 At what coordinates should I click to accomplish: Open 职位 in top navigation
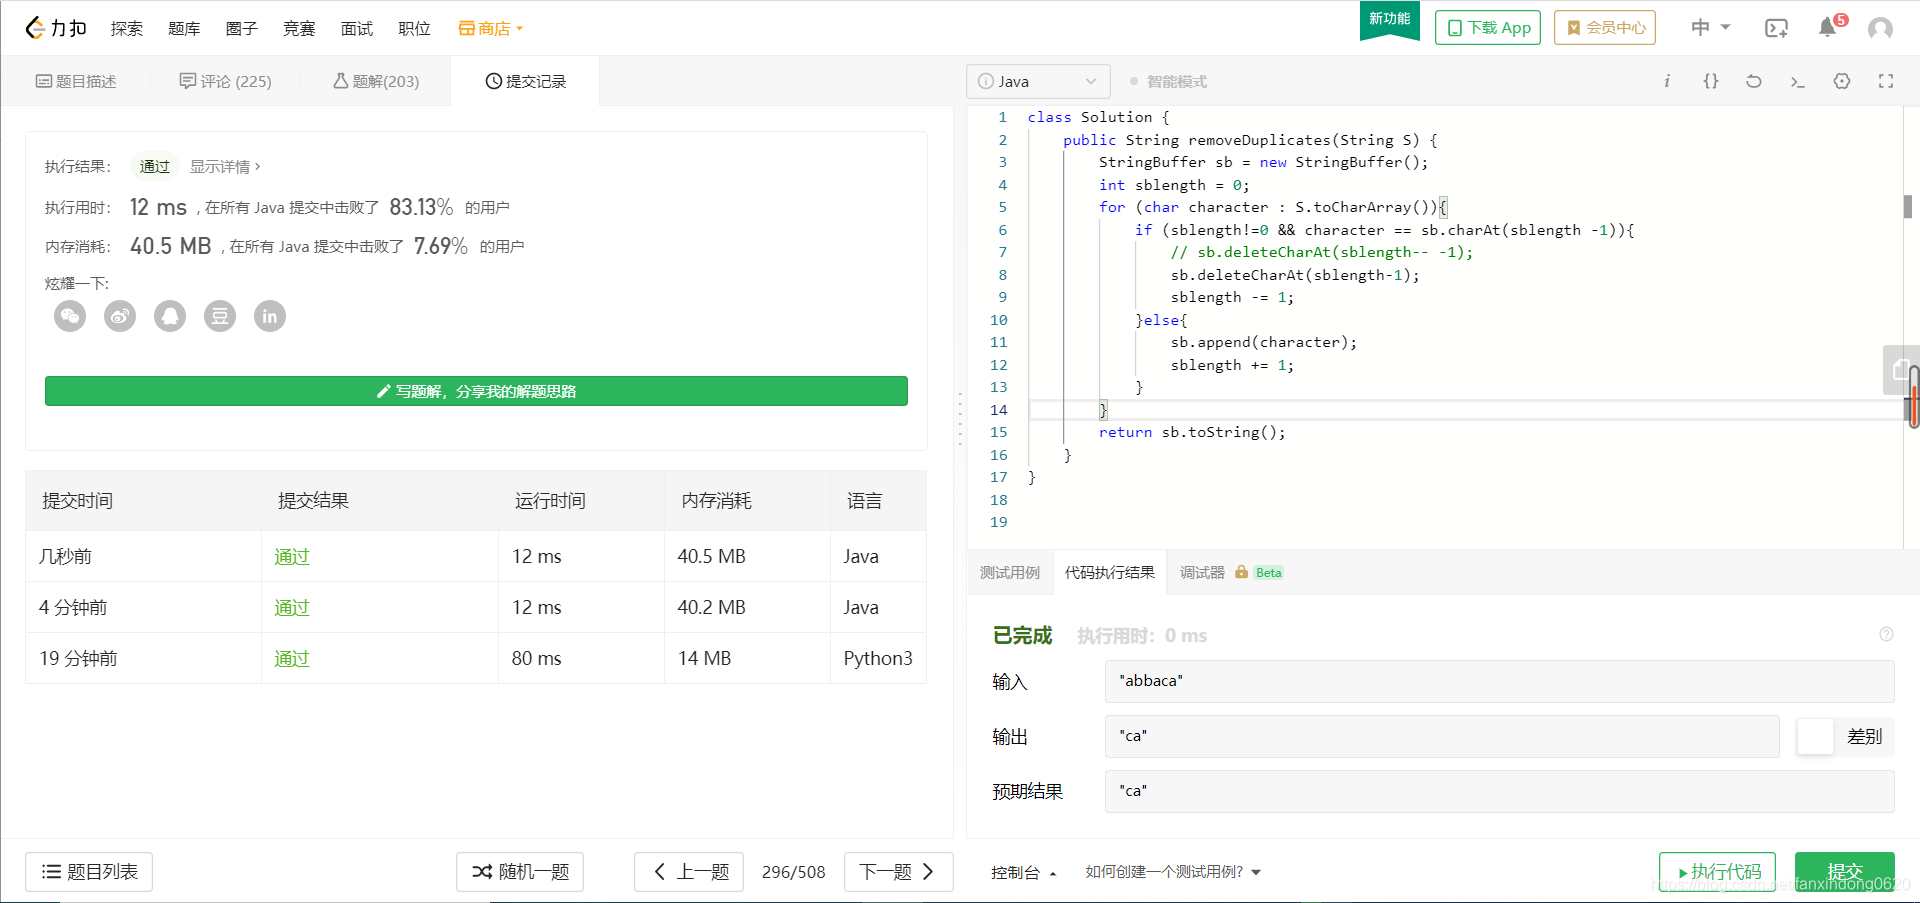pyautogui.click(x=414, y=28)
